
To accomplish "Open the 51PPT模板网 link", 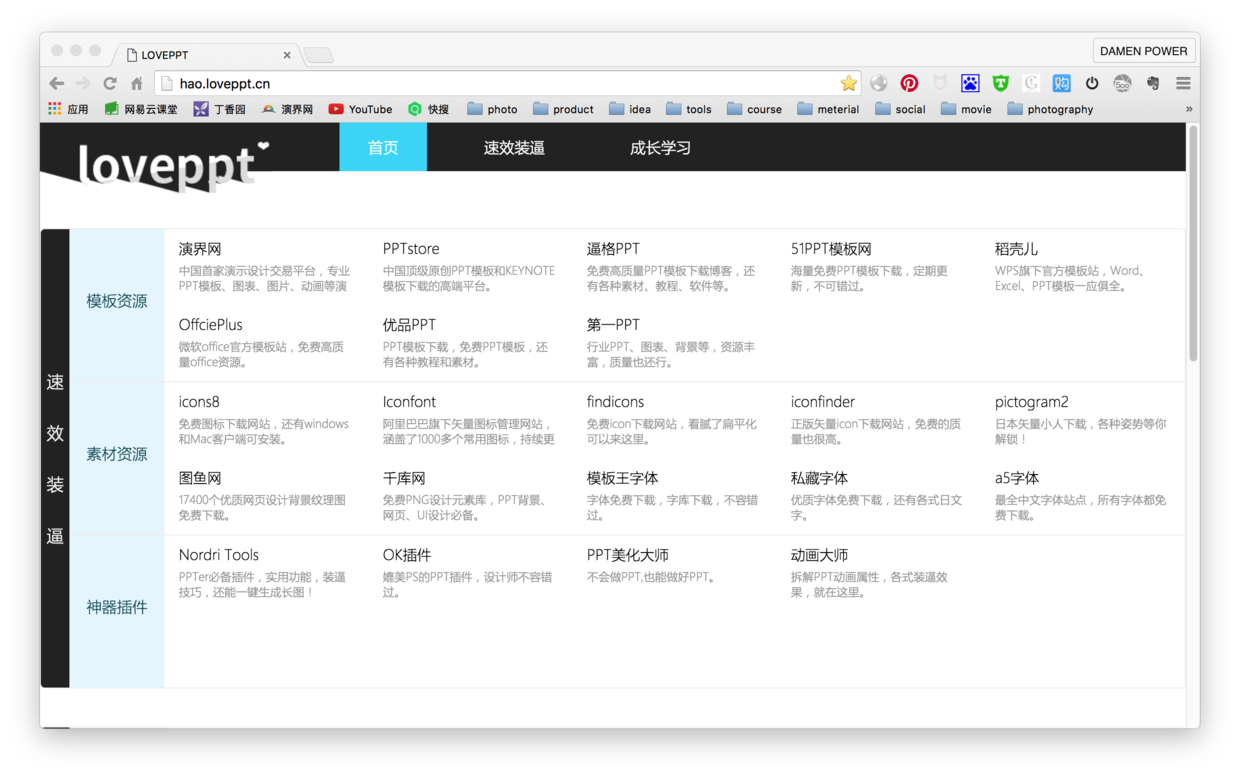I will click(831, 249).
